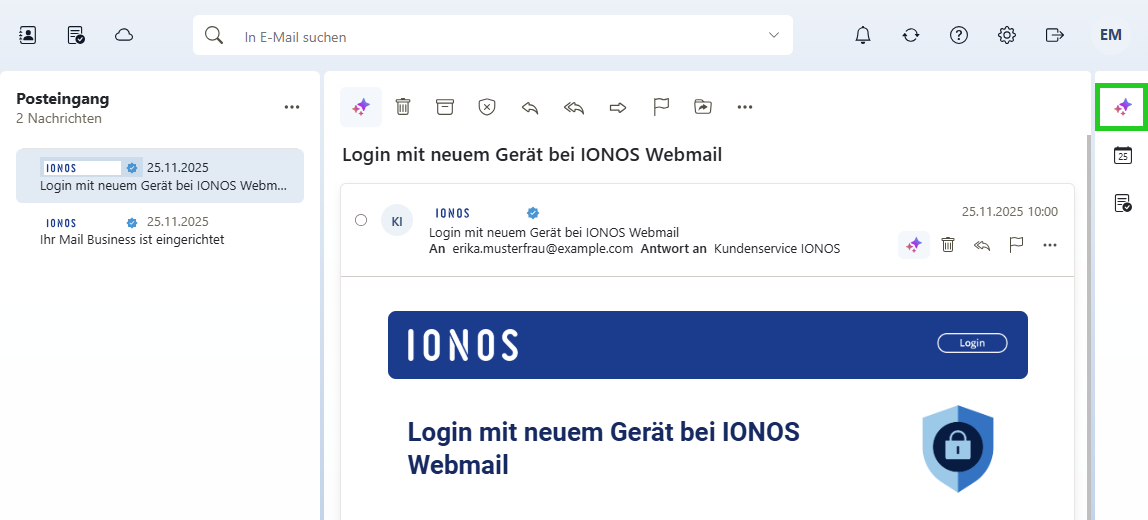This screenshot has width=1148, height=520.
Task: Click the AI assistant icon in mail toolbar
Action: point(361,107)
